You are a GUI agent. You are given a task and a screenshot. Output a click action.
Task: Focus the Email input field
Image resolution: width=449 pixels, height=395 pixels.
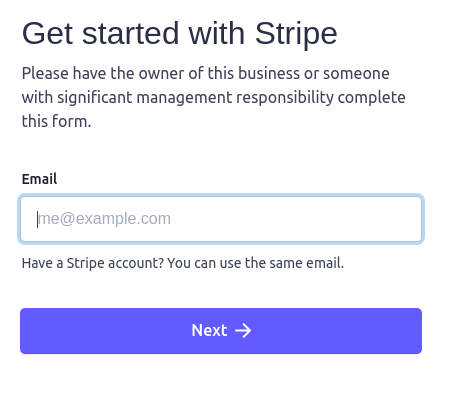point(221,219)
